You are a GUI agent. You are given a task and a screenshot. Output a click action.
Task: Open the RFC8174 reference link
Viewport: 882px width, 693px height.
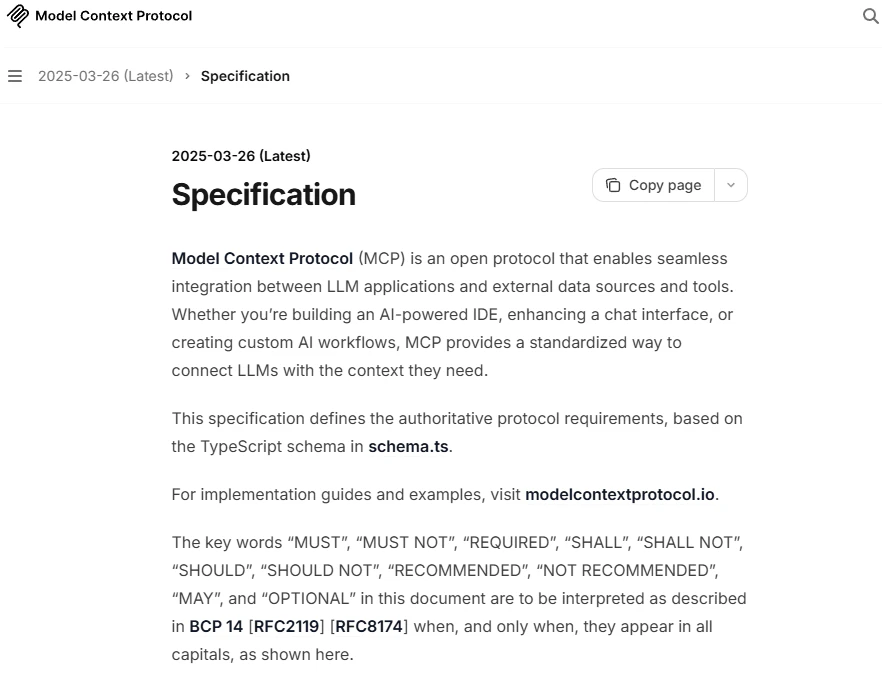click(x=369, y=627)
